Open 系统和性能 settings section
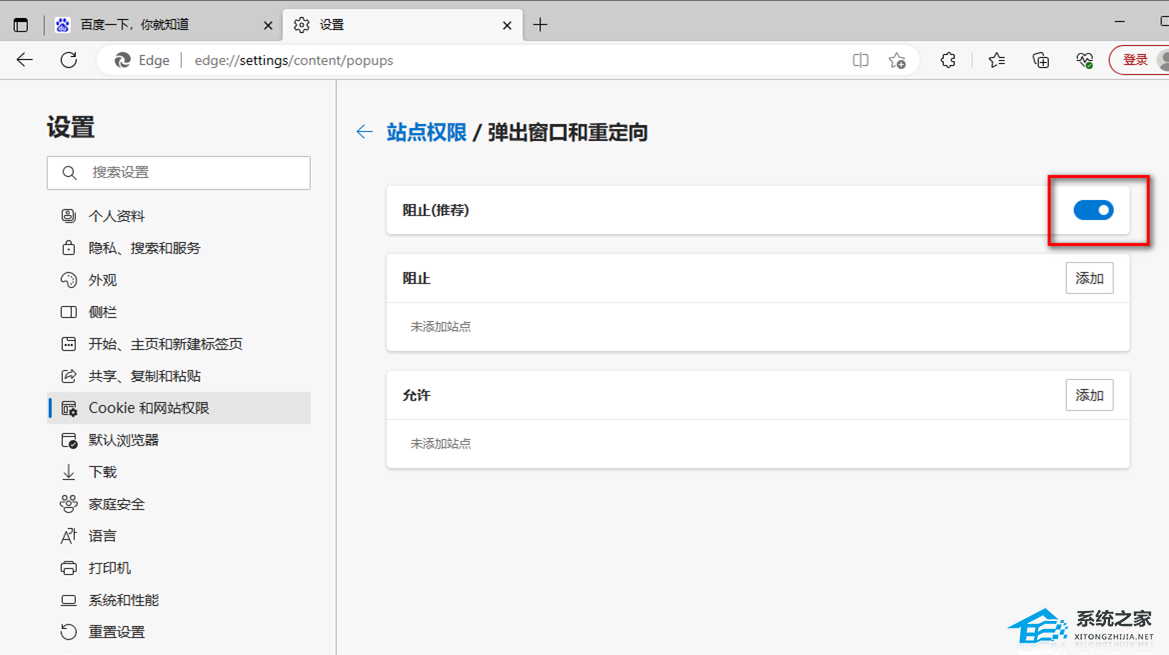 [179, 601]
